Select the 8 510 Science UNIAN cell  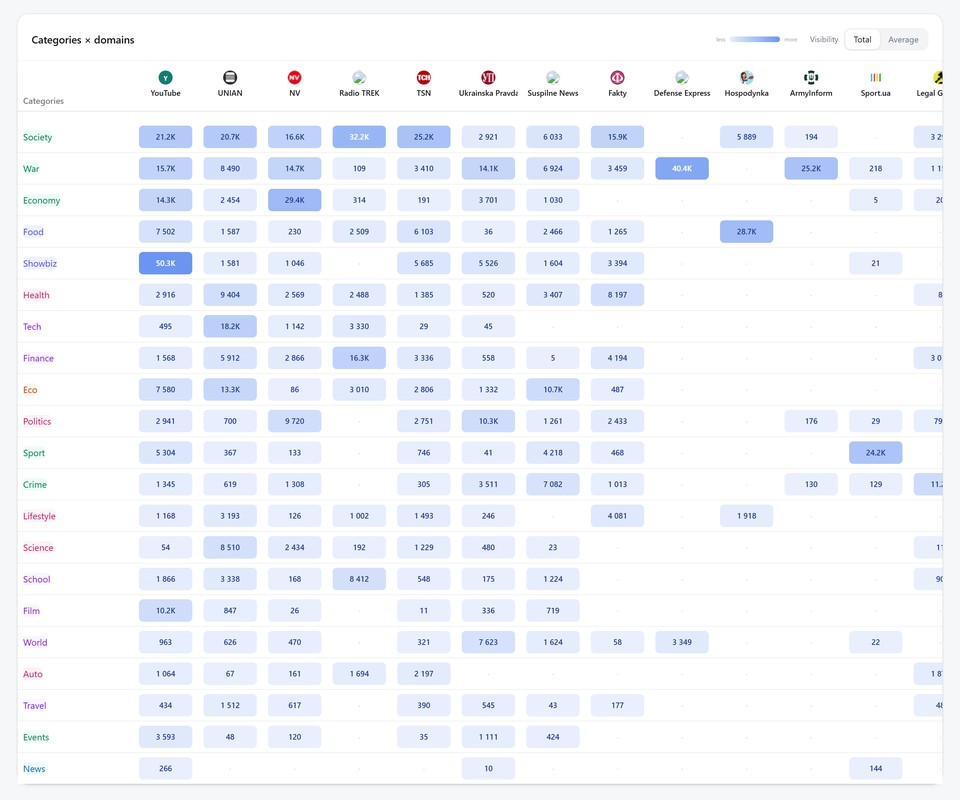click(x=230, y=548)
